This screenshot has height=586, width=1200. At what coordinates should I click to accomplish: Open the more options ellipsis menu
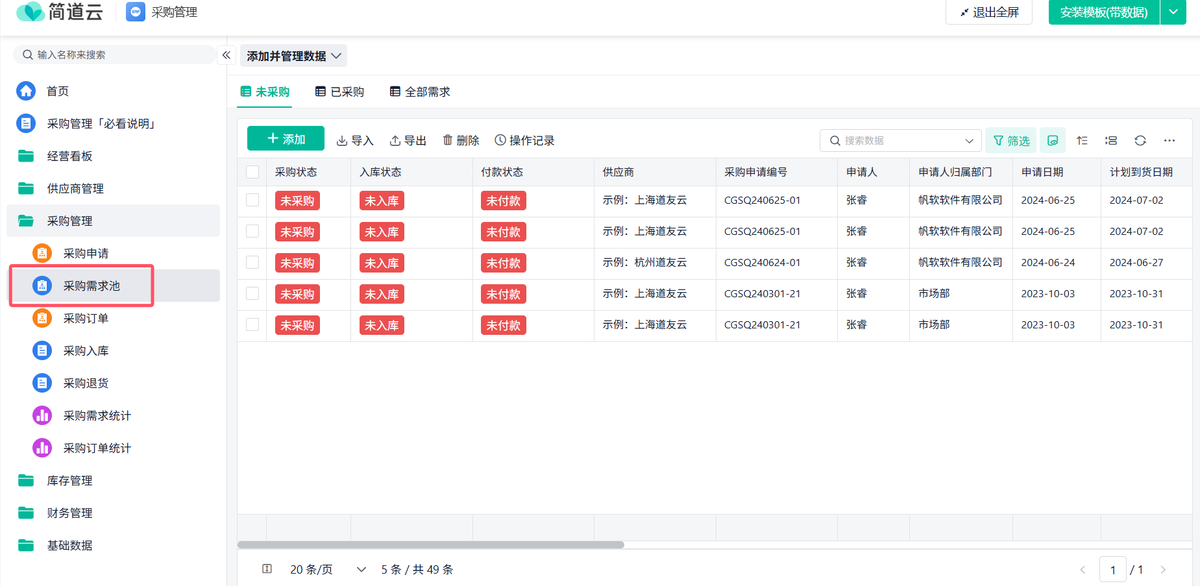pos(1168,141)
